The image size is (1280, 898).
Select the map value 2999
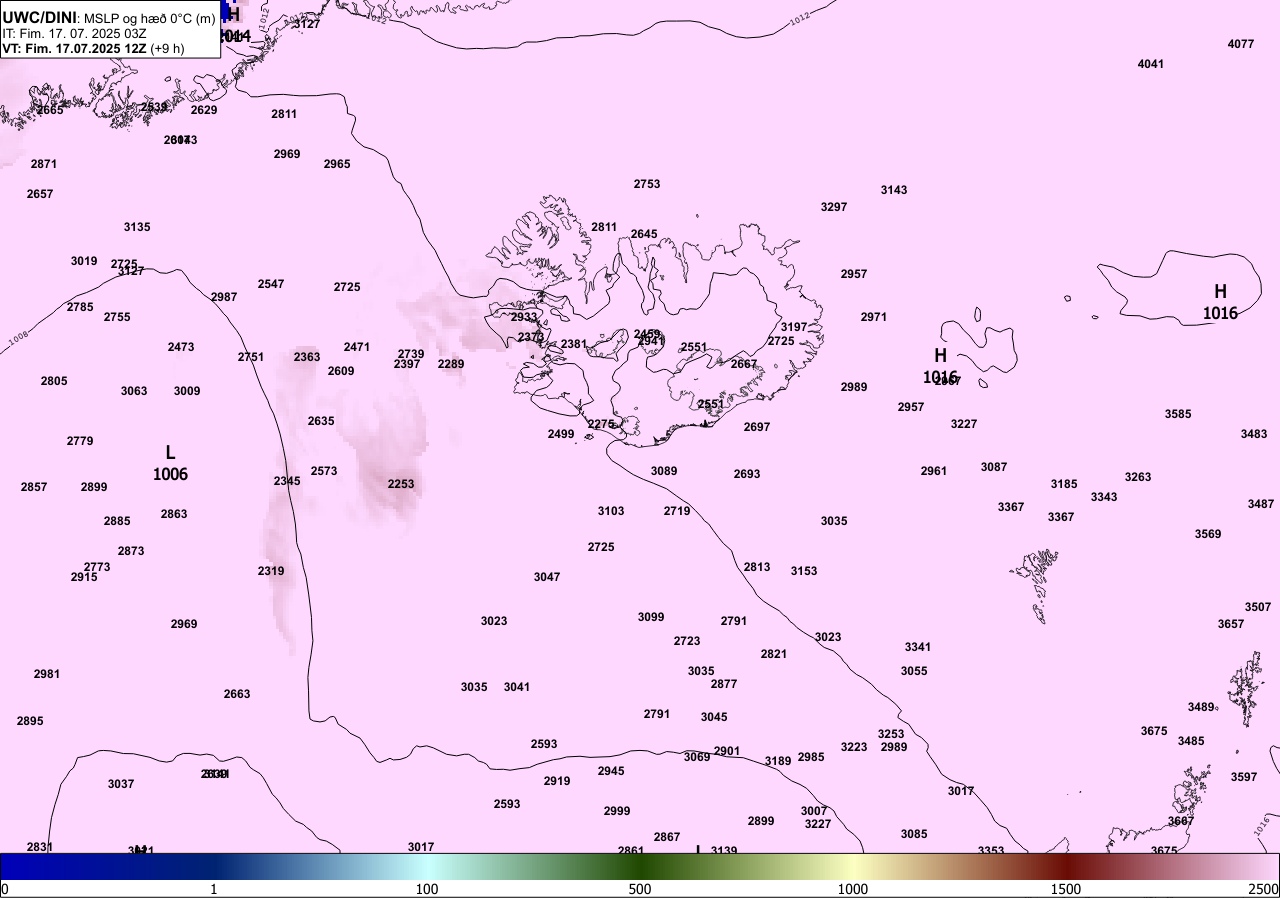coord(617,811)
